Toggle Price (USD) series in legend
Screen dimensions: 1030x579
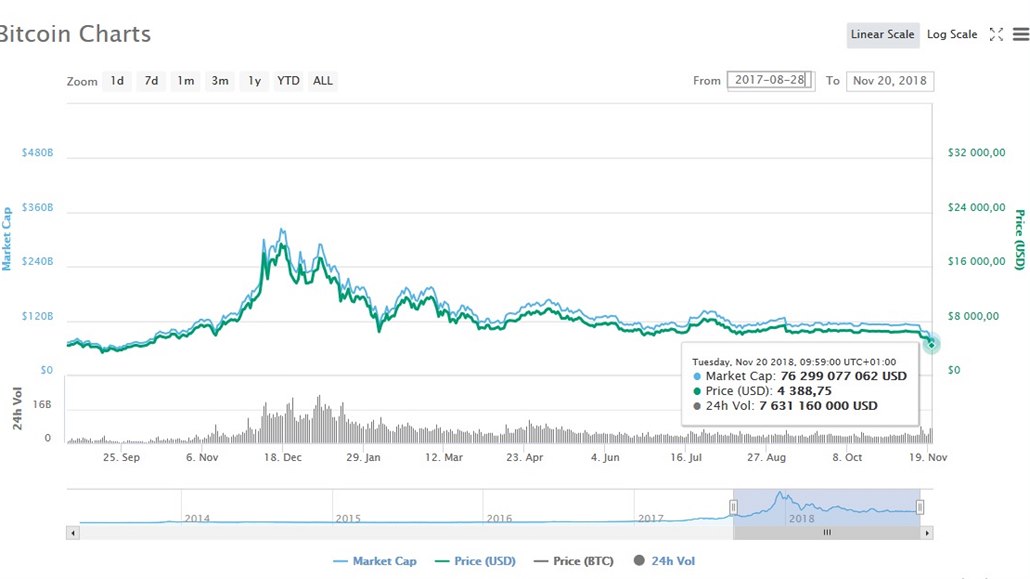pyautogui.click(x=475, y=561)
